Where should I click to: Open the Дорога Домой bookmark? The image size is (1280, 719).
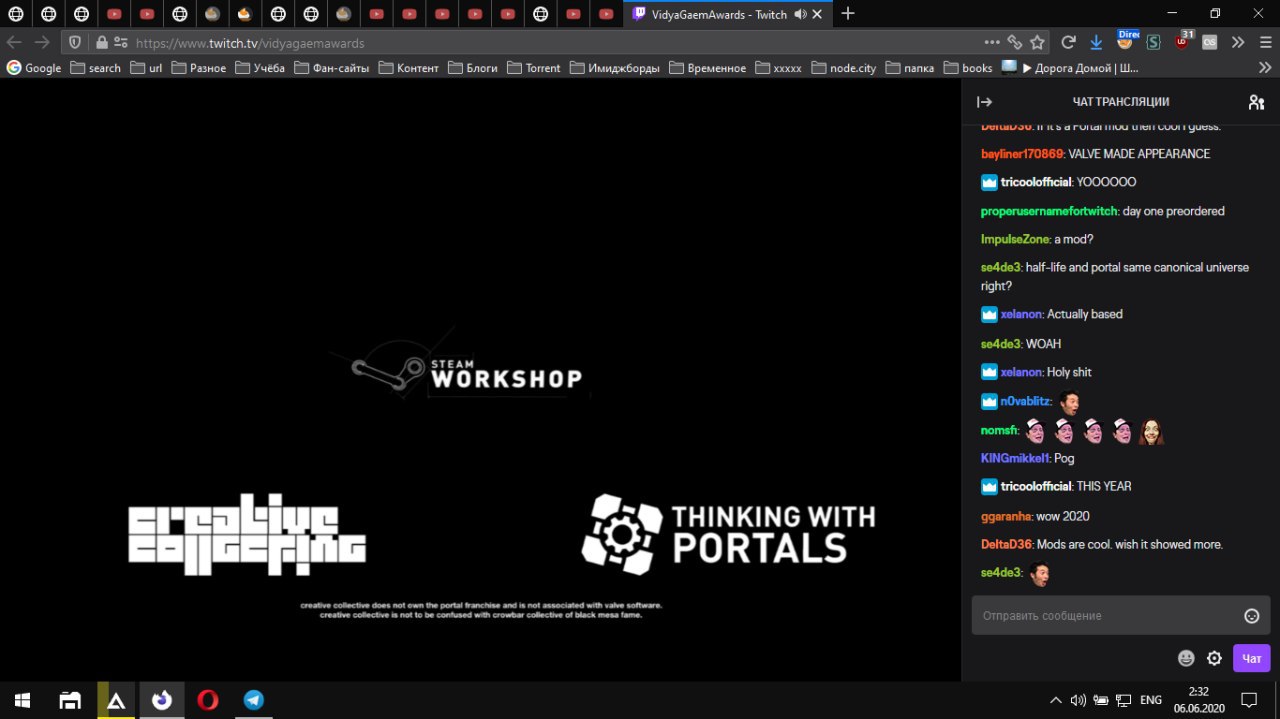tap(1080, 68)
